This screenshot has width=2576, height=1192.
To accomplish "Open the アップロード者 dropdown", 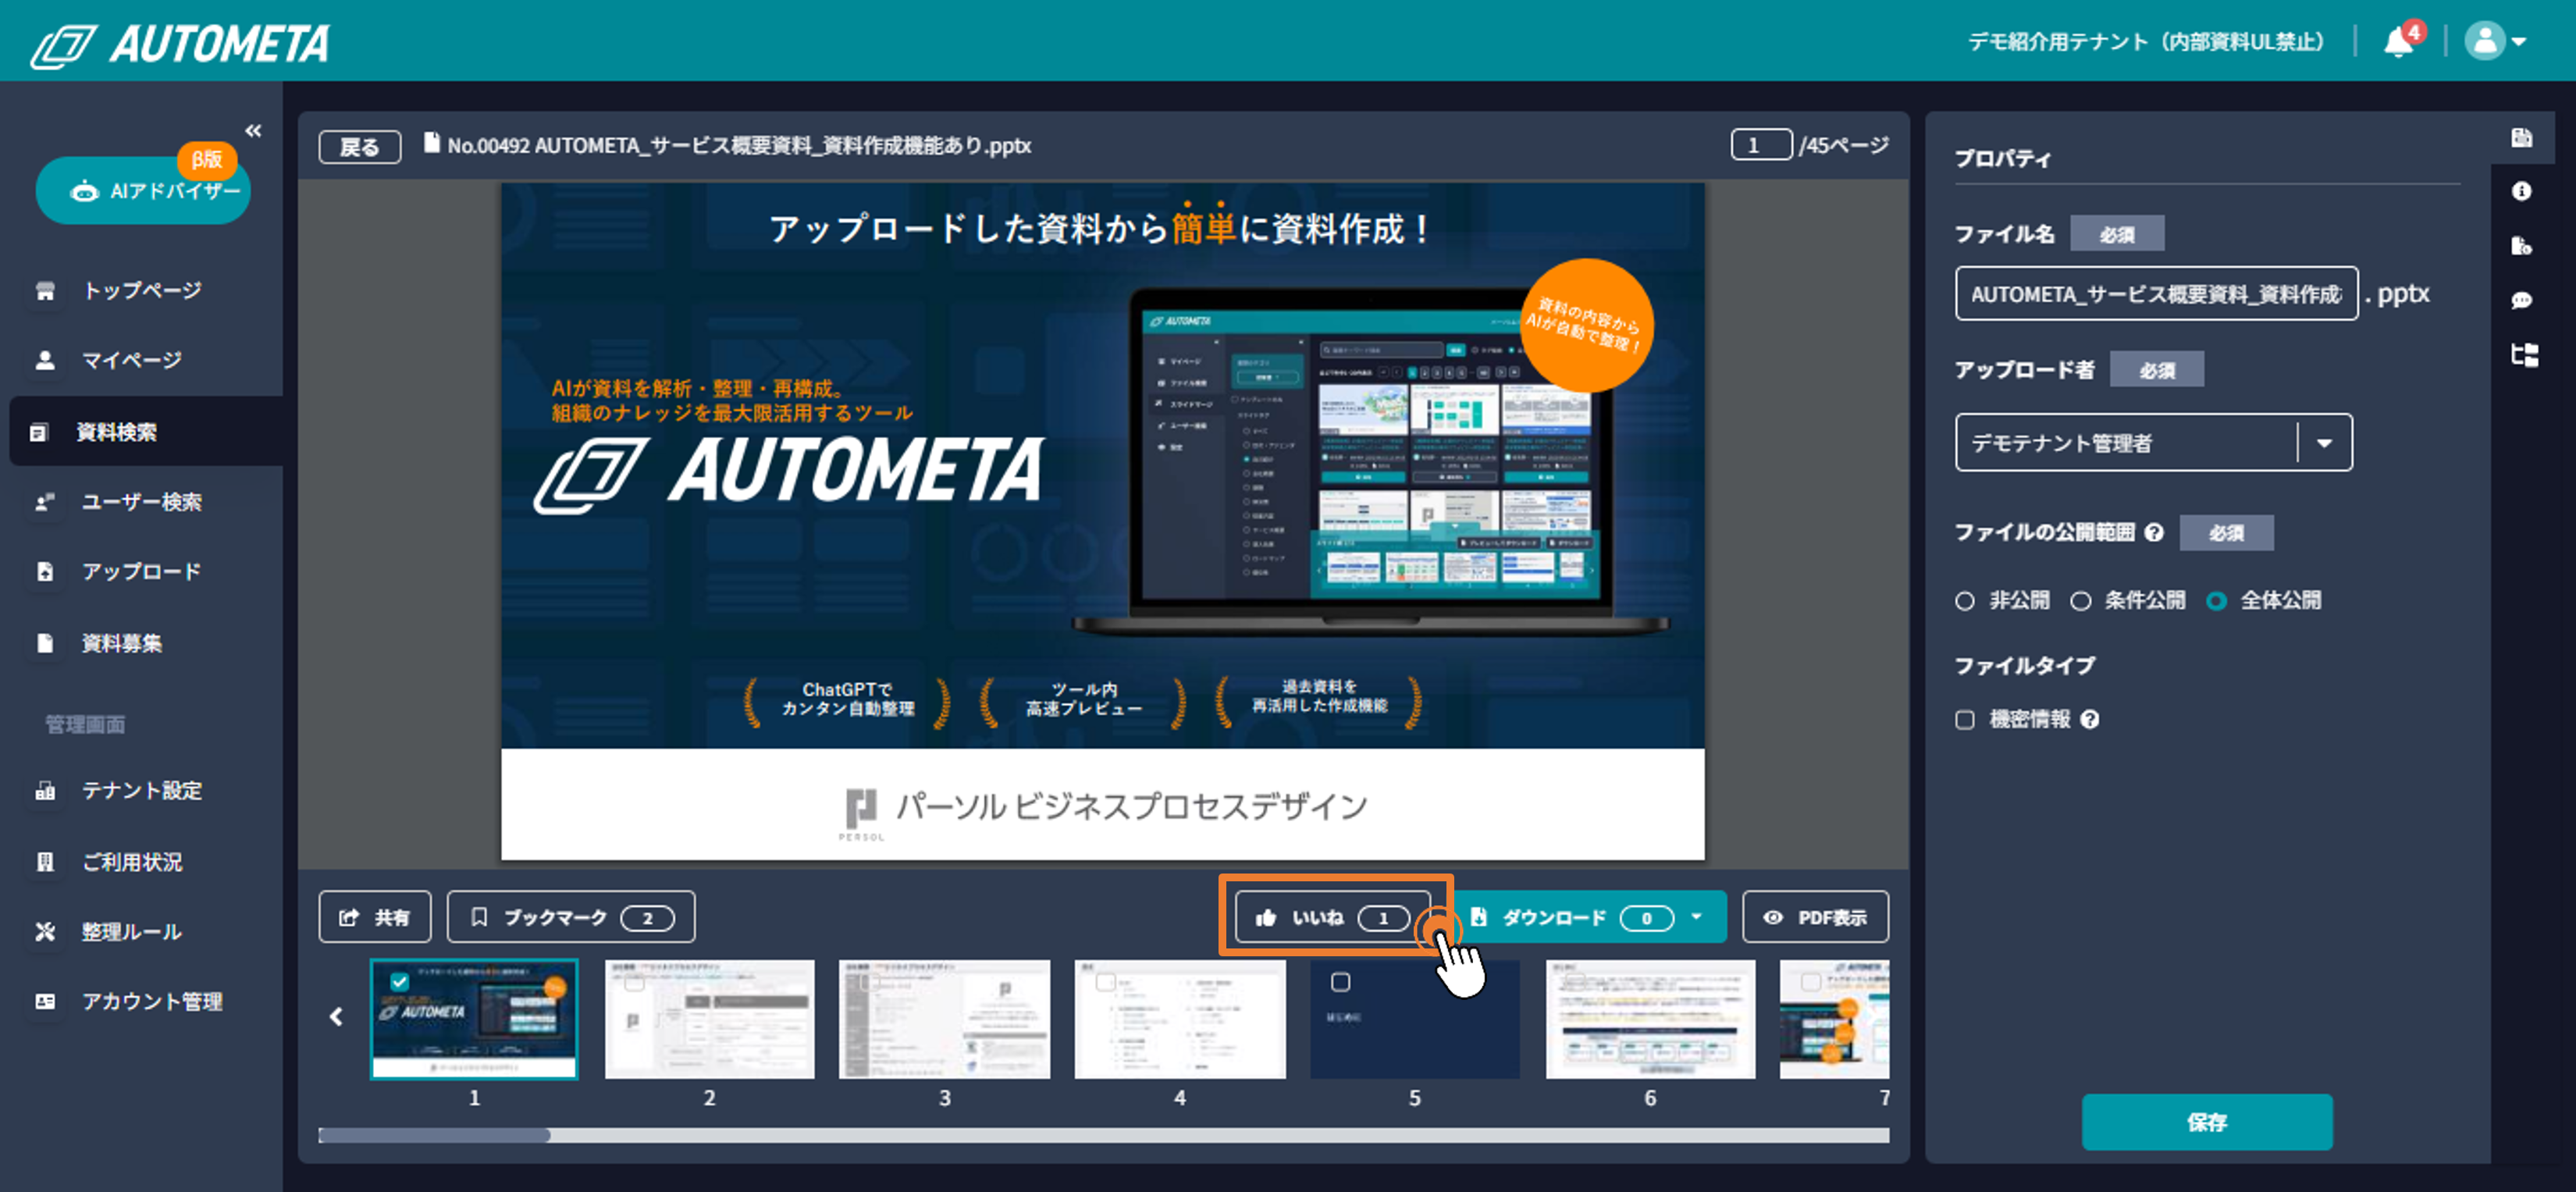I will [2154, 443].
